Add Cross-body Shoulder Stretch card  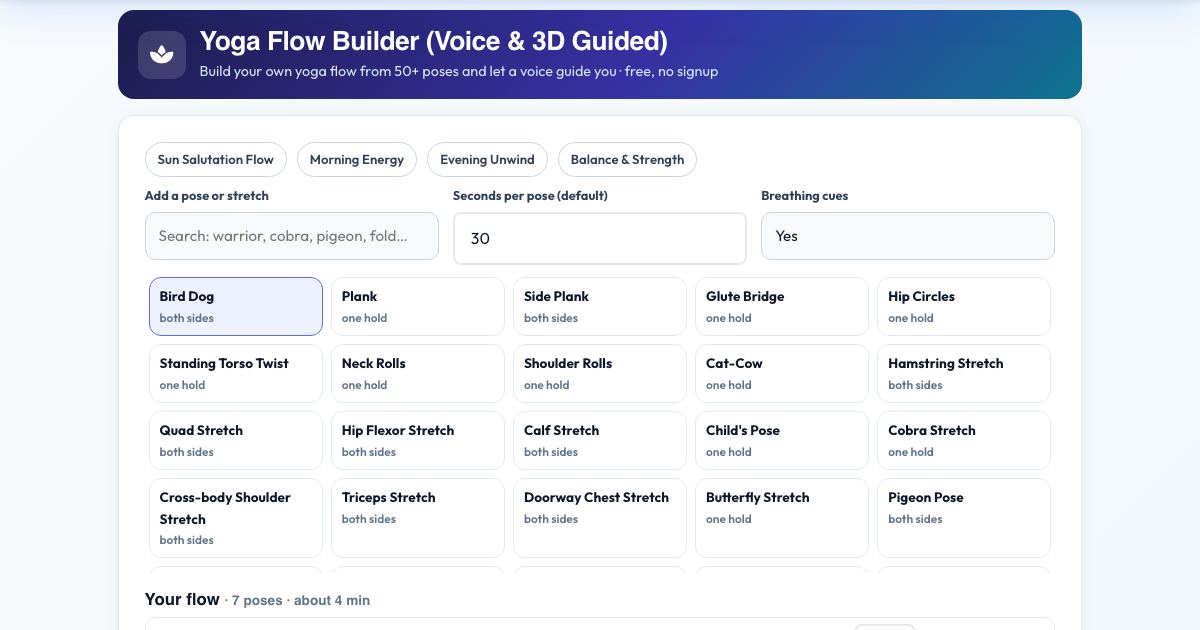(236, 518)
